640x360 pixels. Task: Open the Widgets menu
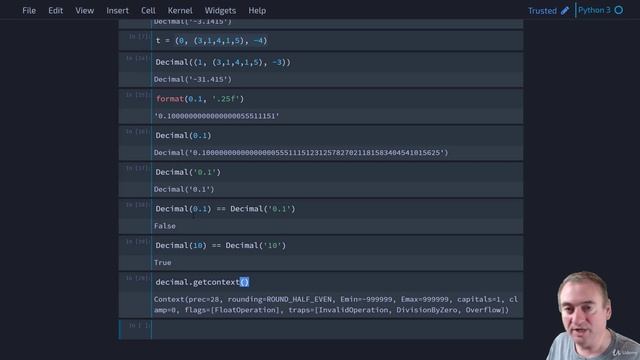click(220, 11)
